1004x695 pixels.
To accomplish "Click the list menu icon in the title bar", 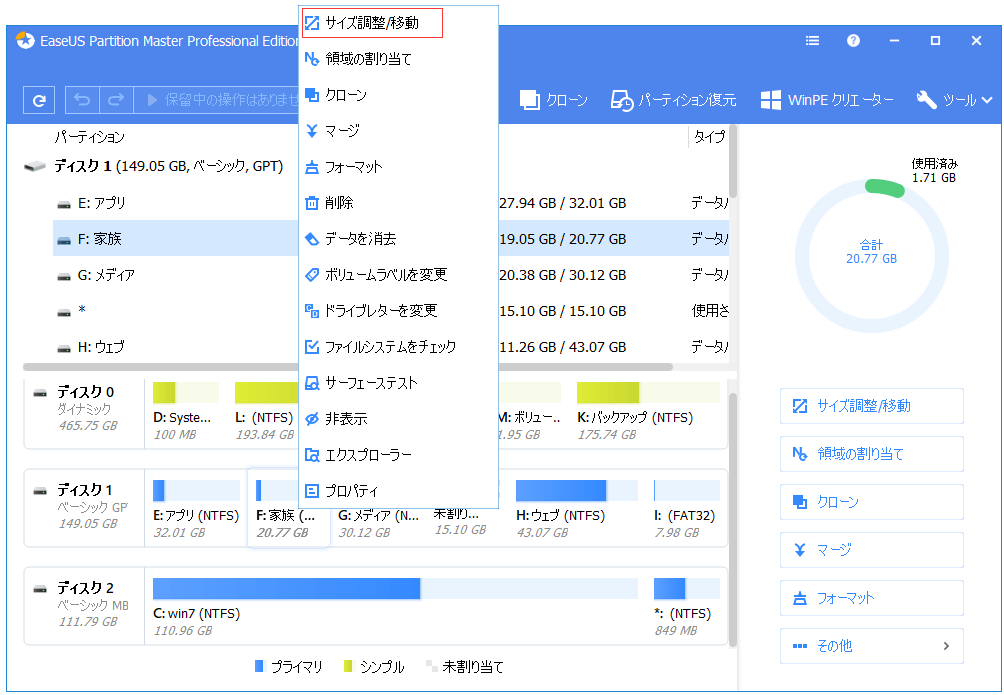I will click(x=812, y=41).
